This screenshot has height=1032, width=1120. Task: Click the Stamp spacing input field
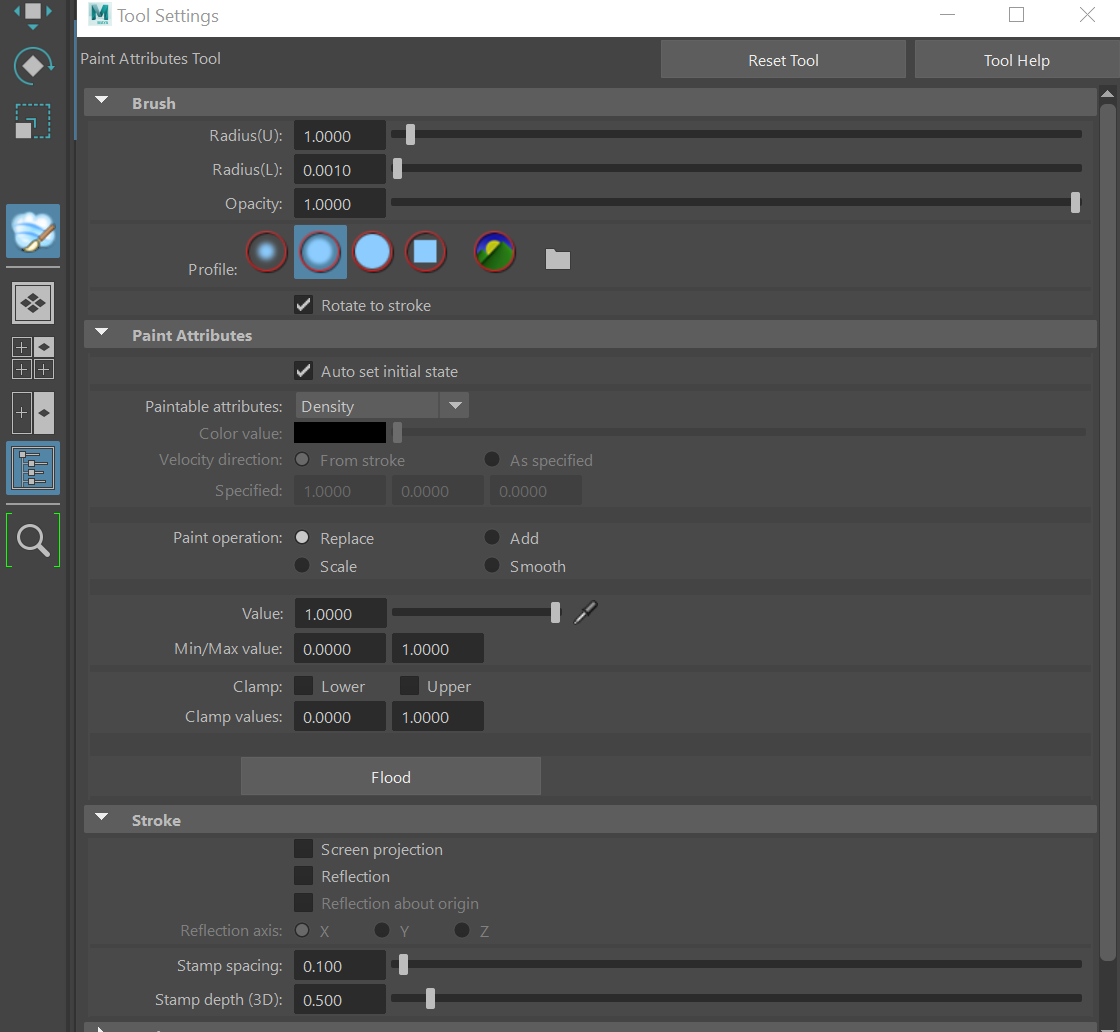click(340, 966)
